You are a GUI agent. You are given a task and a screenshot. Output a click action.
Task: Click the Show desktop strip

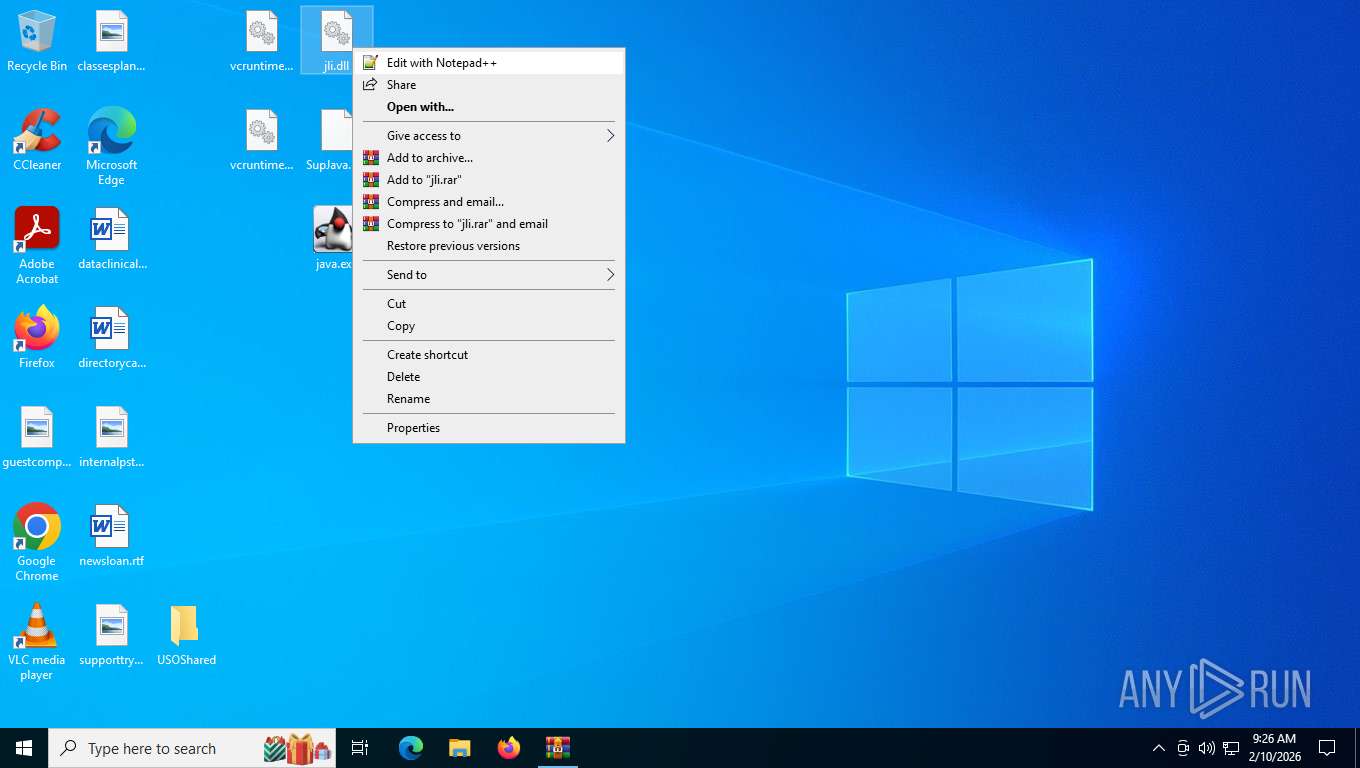tap(1356, 748)
